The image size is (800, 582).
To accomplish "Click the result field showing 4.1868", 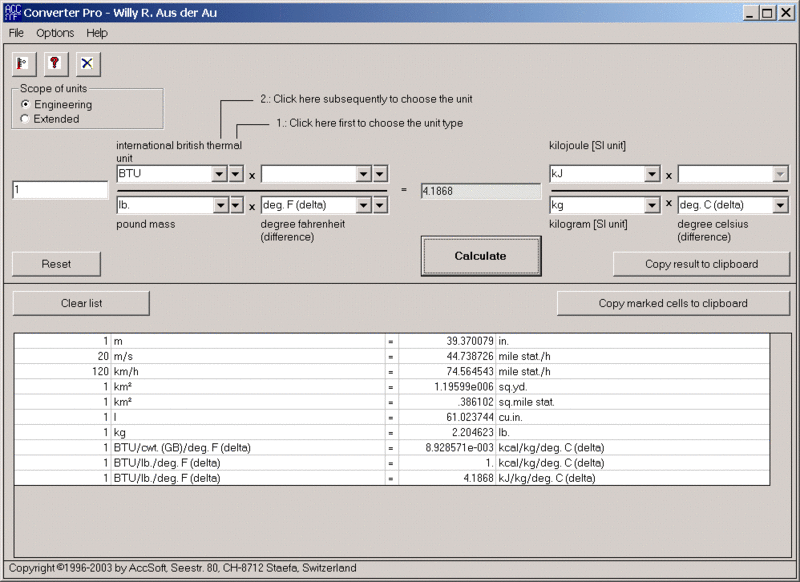I will click(481, 191).
